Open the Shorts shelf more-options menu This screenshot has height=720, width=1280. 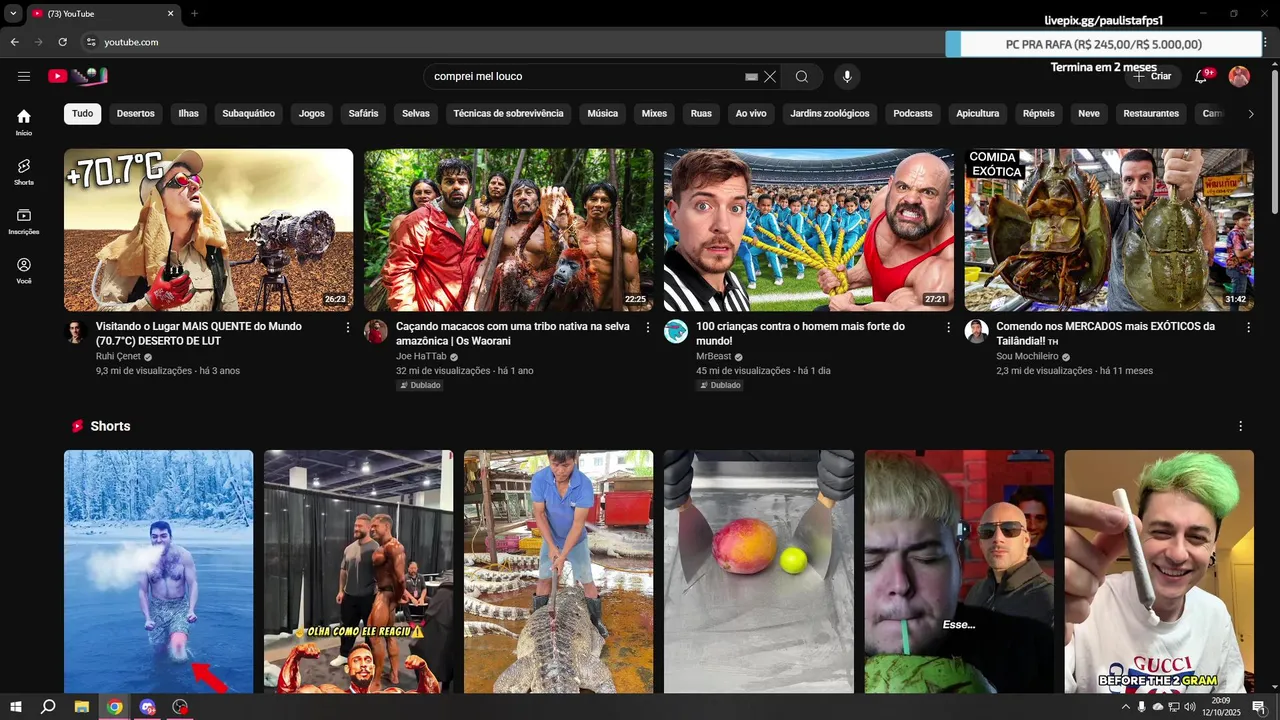pos(1241,426)
